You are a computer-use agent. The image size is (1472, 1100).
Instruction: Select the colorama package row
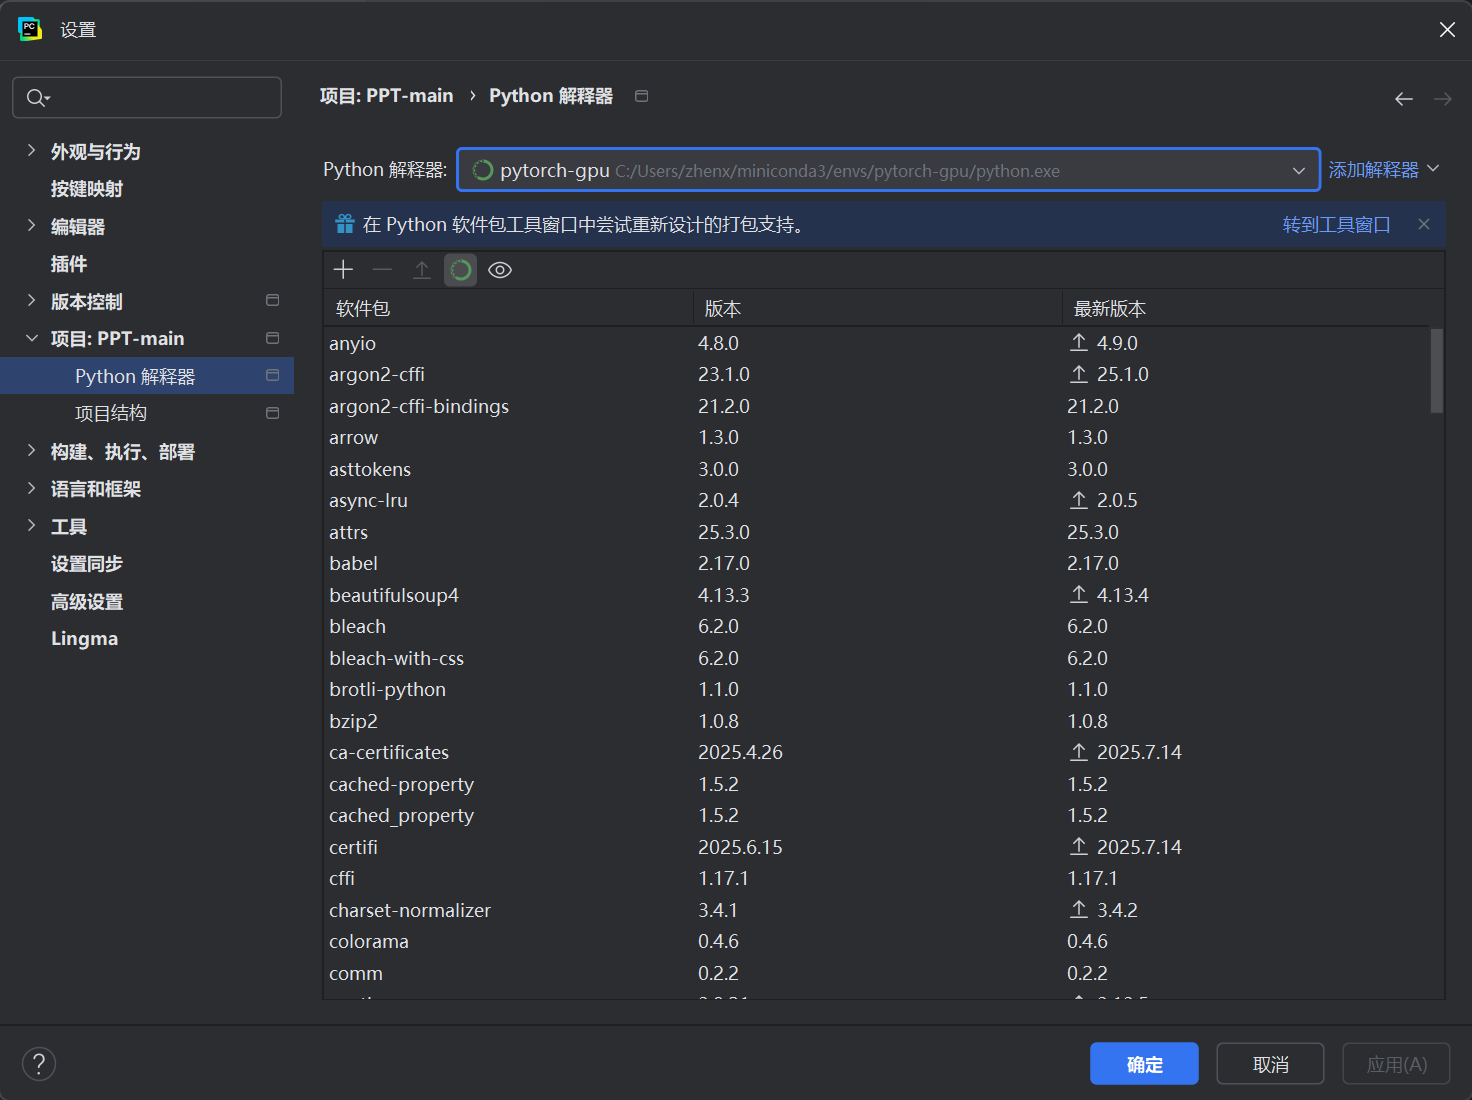coord(877,941)
